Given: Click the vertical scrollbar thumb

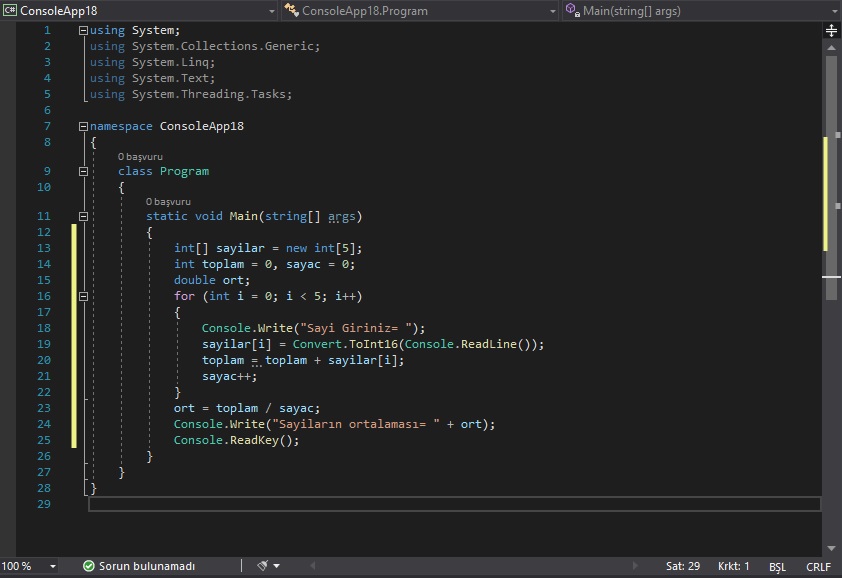Looking at the screenshot, I should pyautogui.click(x=831, y=177).
